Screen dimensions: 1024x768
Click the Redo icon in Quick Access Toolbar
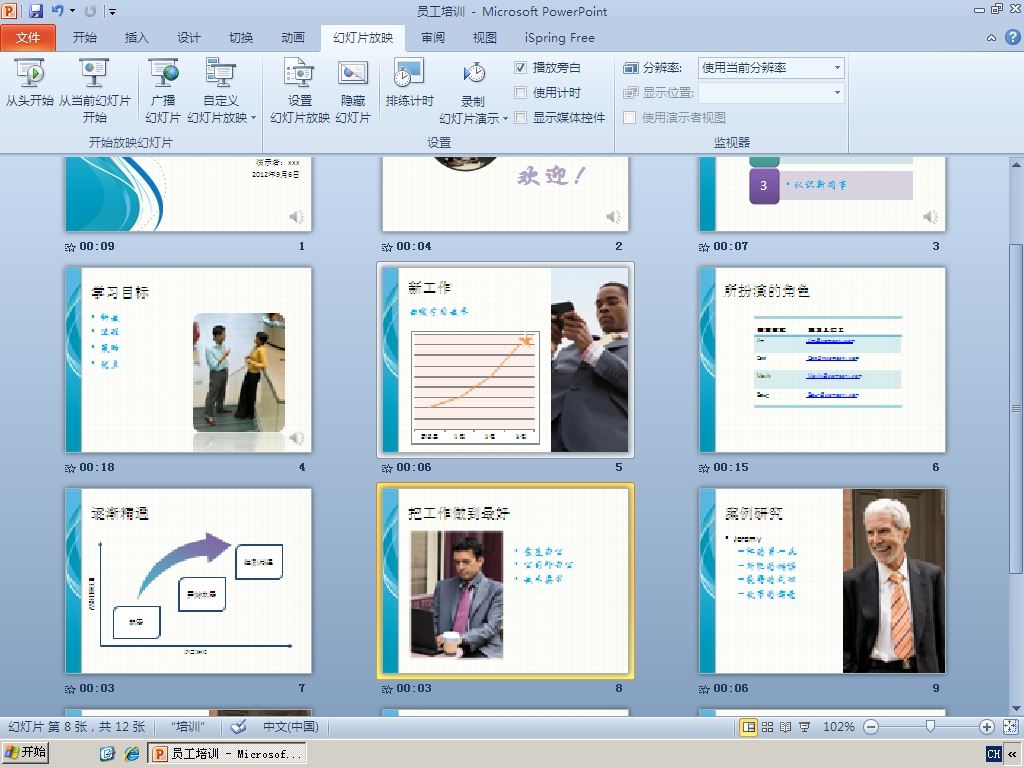pyautogui.click(x=91, y=11)
